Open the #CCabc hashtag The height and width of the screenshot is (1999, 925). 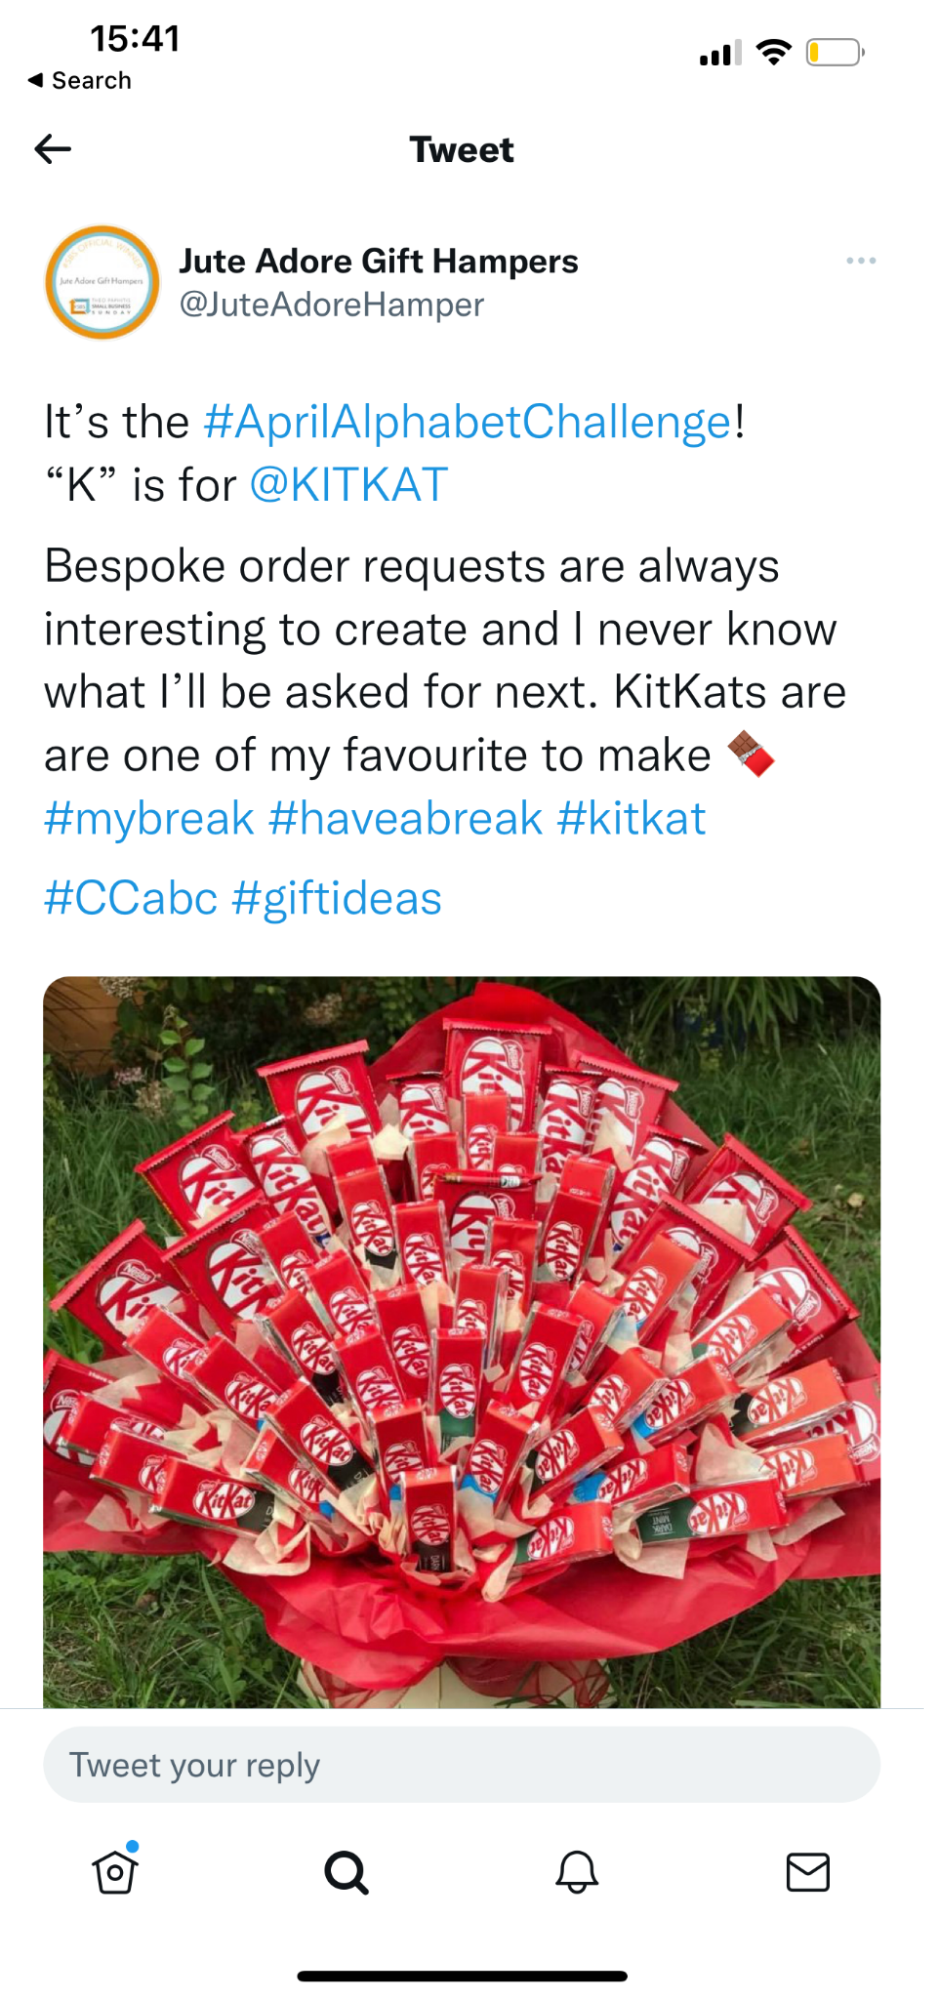click(131, 898)
